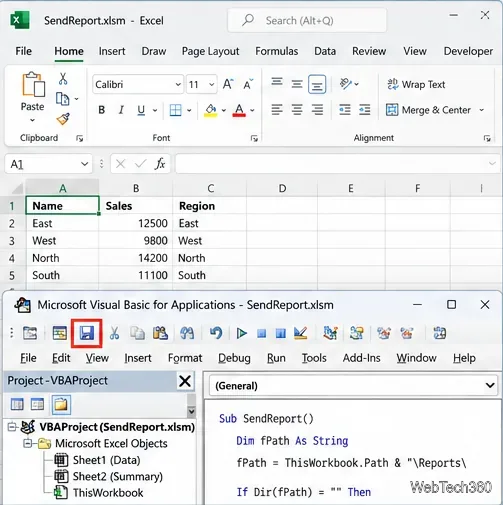Click the Insert Function fx icon
The height and width of the screenshot is (505, 503).
click(x=160, y=164)
